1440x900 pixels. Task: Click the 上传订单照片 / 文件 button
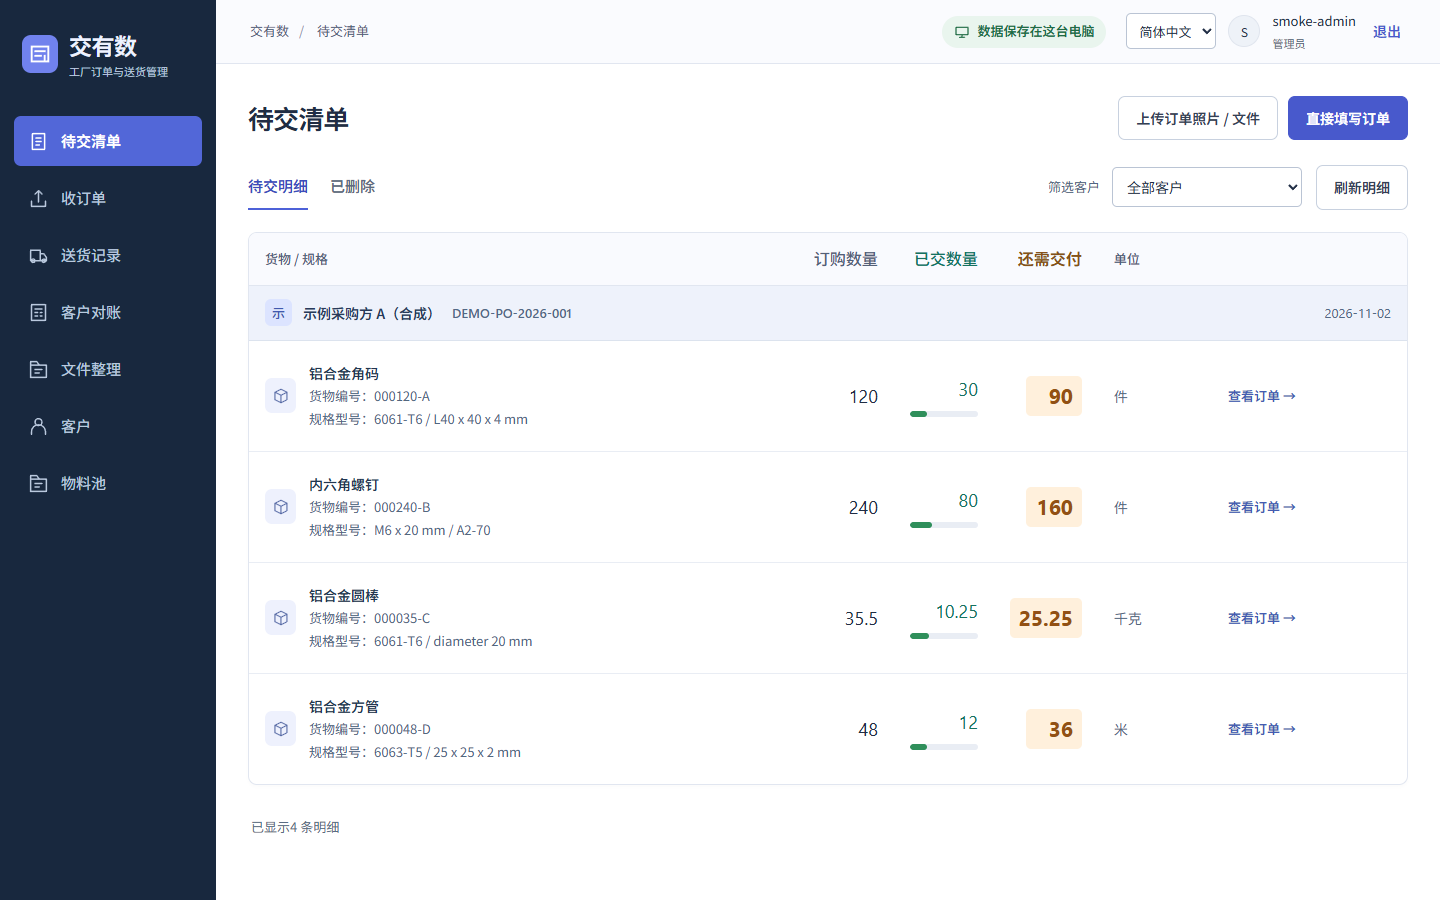tap(1197, 118)
